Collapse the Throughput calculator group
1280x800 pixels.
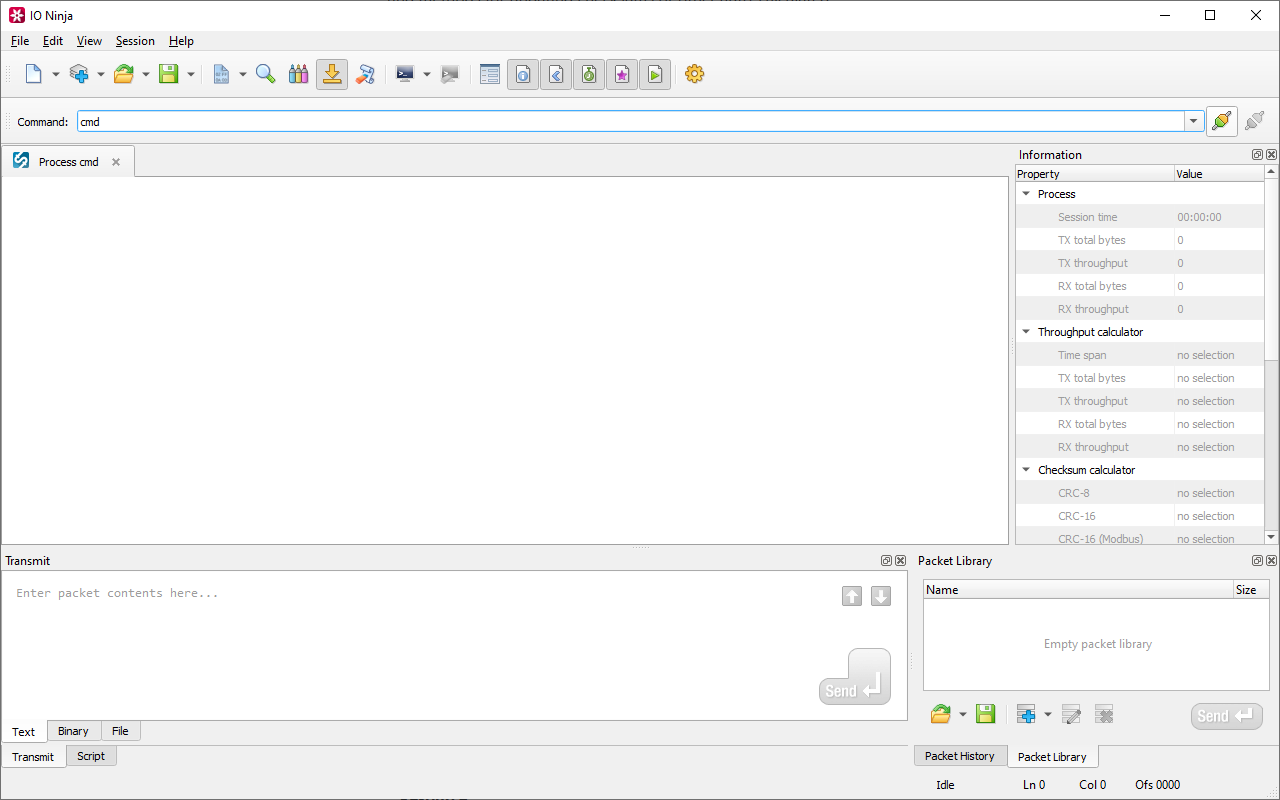point(1026,332)
